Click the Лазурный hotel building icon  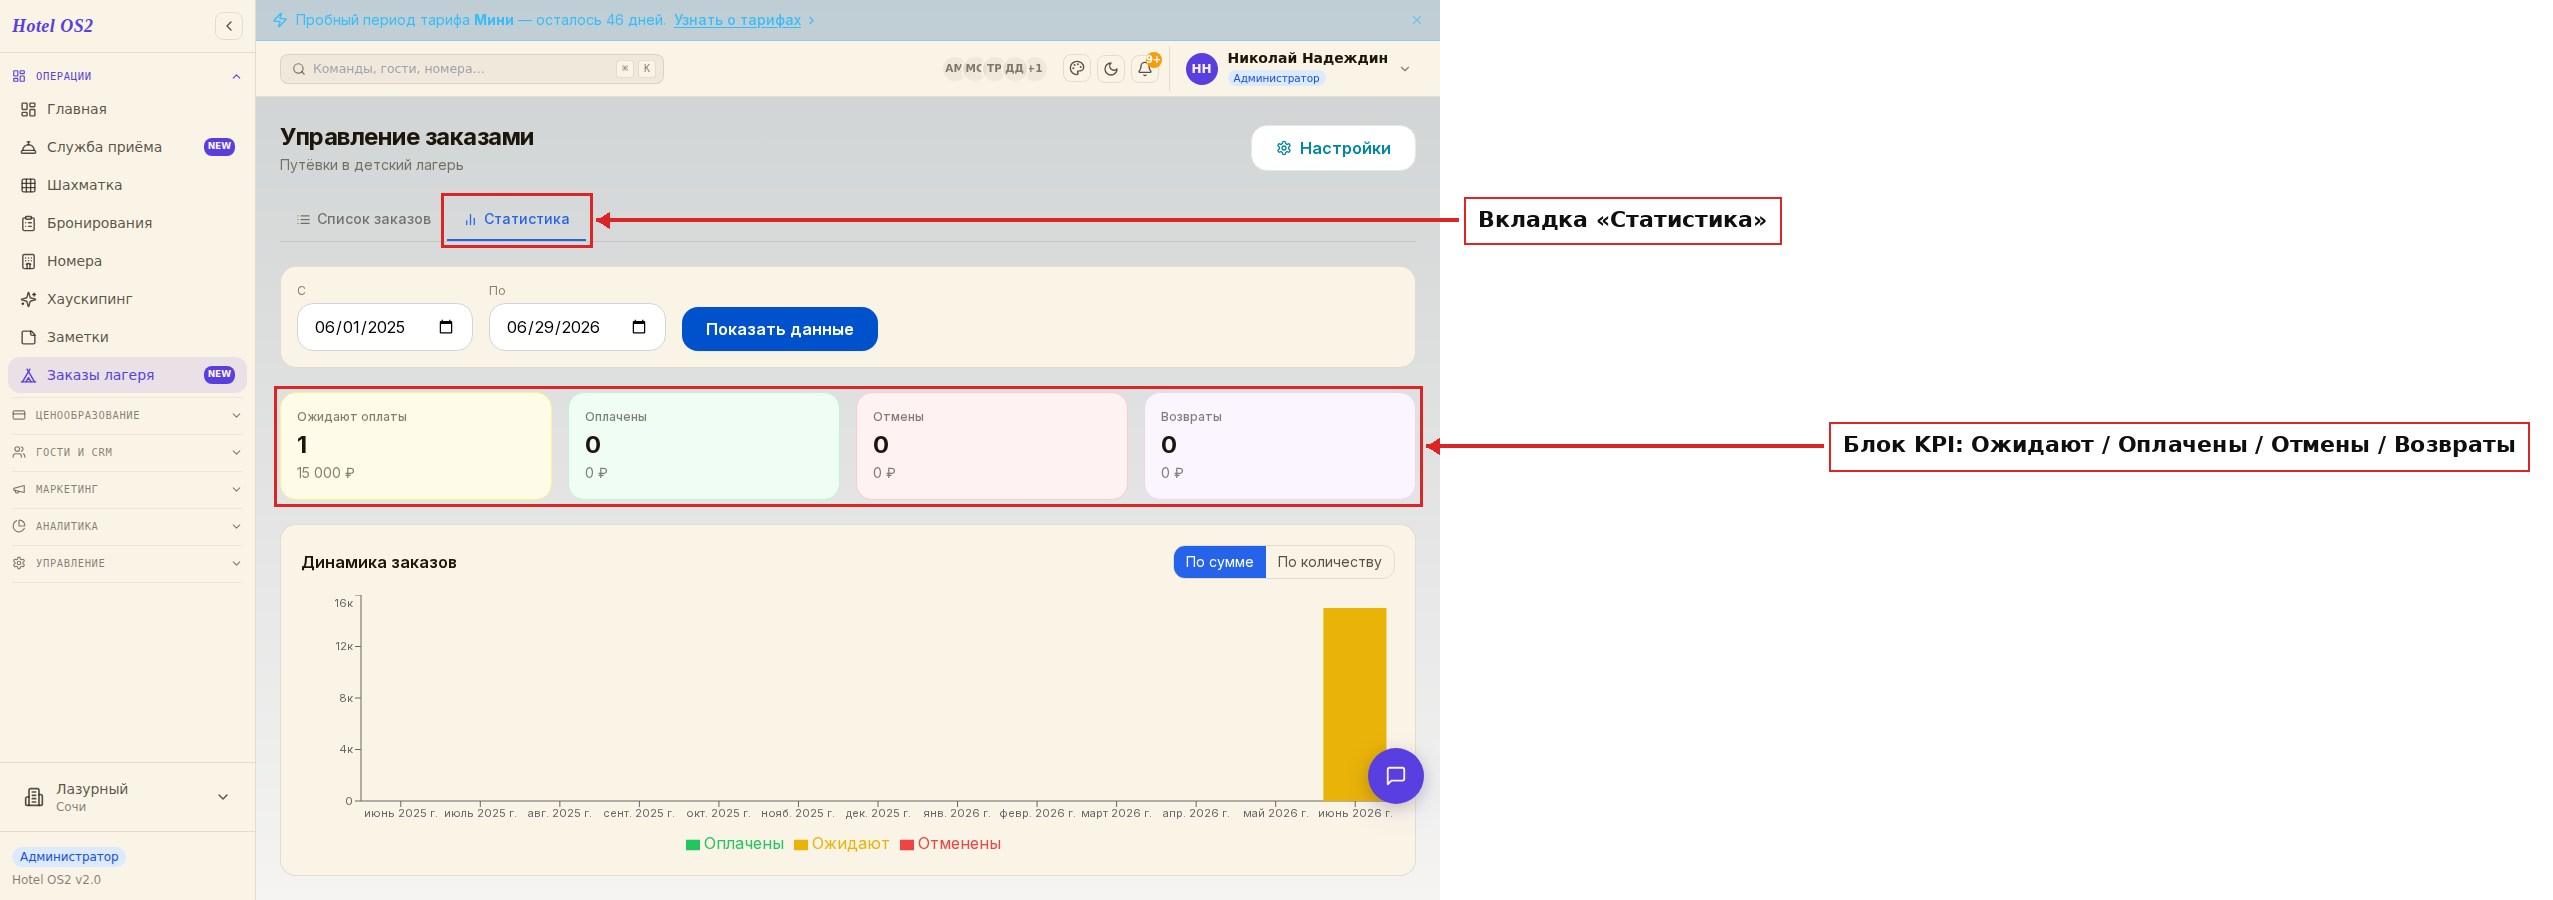coord(34,797)
